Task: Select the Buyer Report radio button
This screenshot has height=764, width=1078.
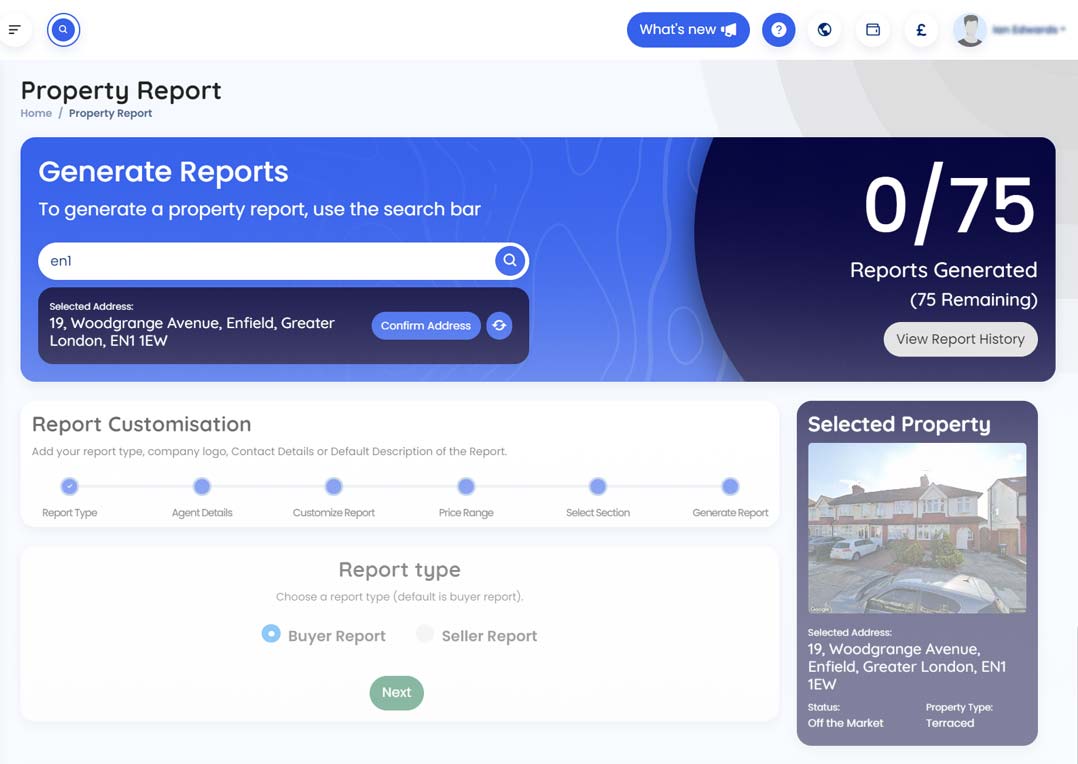Action: coord(271,633)
